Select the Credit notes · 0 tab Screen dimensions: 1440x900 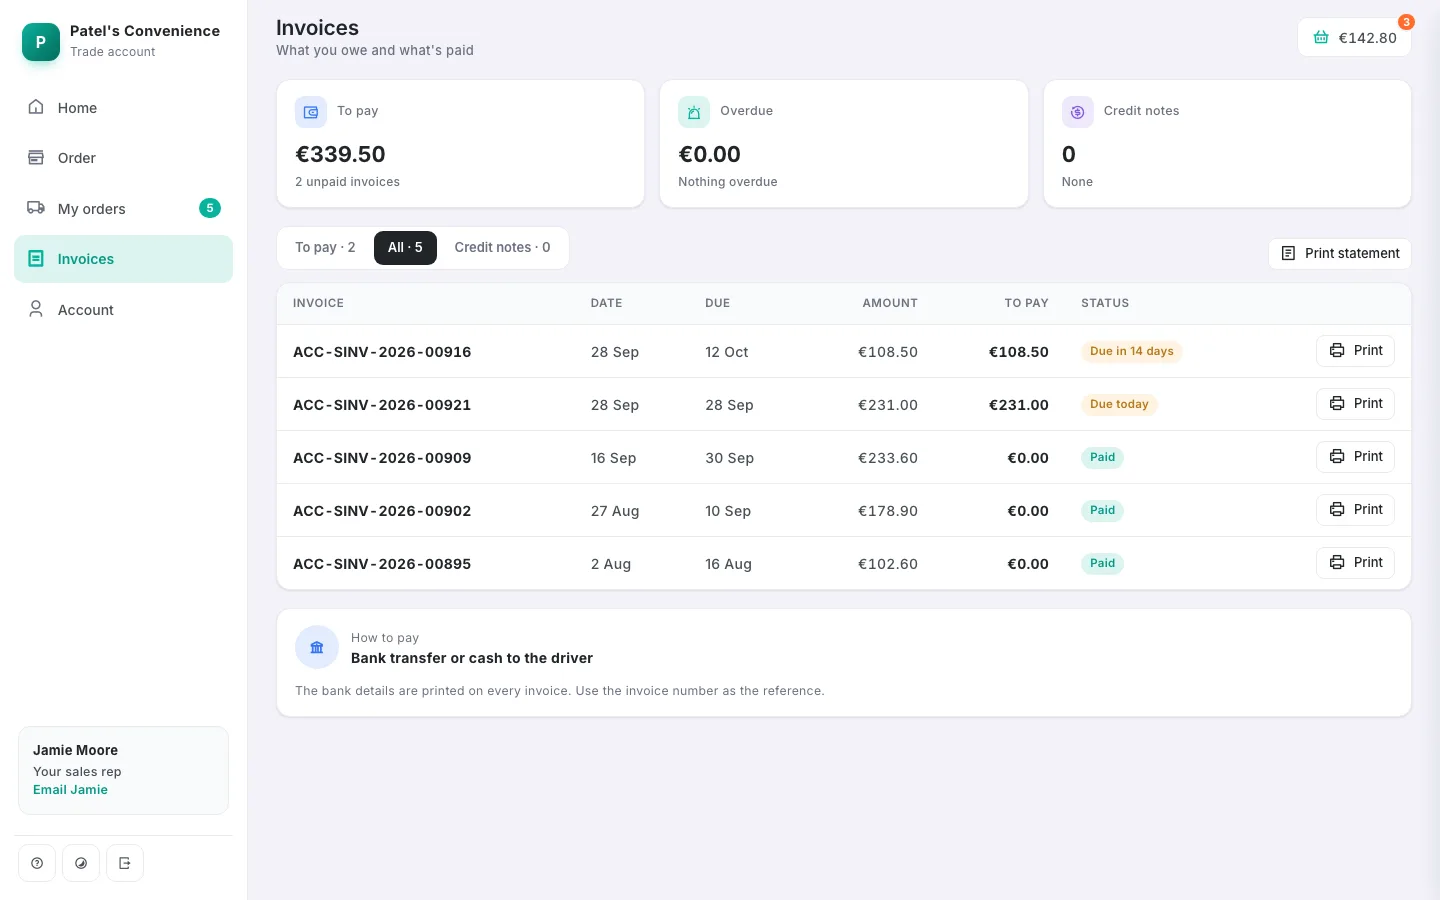(x=502, y=247)
